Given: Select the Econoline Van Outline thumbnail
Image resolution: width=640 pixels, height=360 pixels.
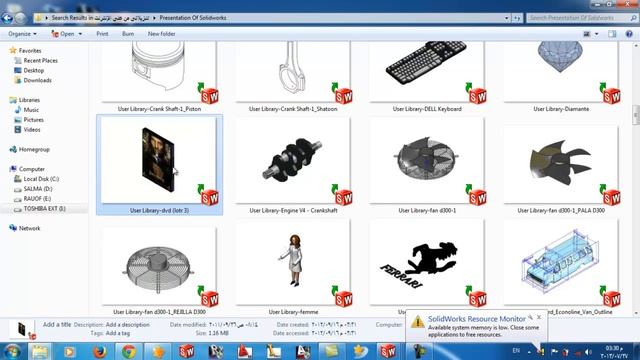Looking at the screenshot, I should tap(561, 263).
